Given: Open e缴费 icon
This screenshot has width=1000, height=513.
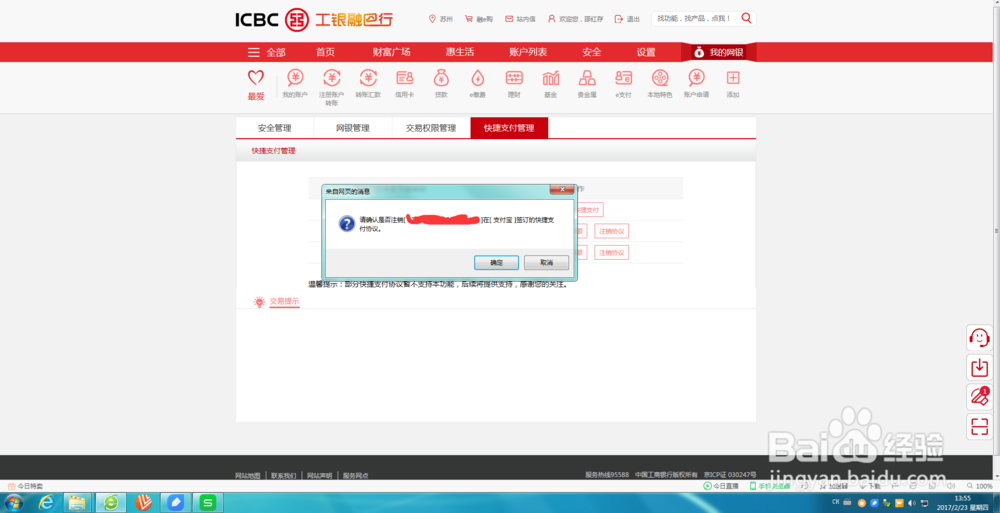Looking at the screenshot, I should (x=478, y=78).
